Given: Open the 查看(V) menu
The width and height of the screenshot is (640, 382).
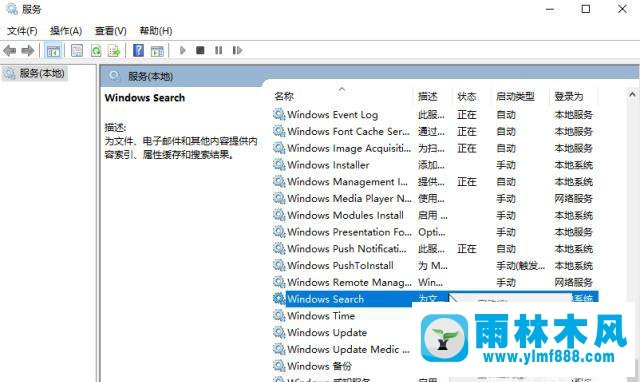Looking at the screenshot, I should pos(111,31).
